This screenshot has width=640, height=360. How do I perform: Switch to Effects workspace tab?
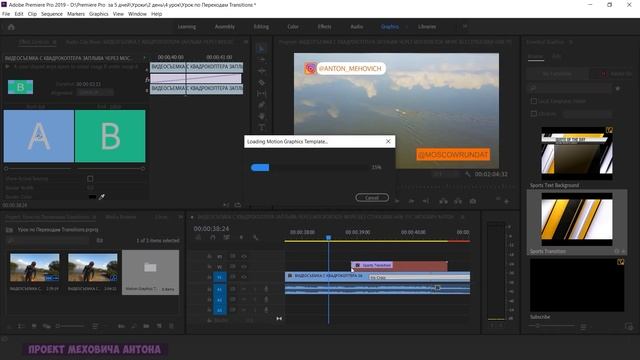pos(324,27)
